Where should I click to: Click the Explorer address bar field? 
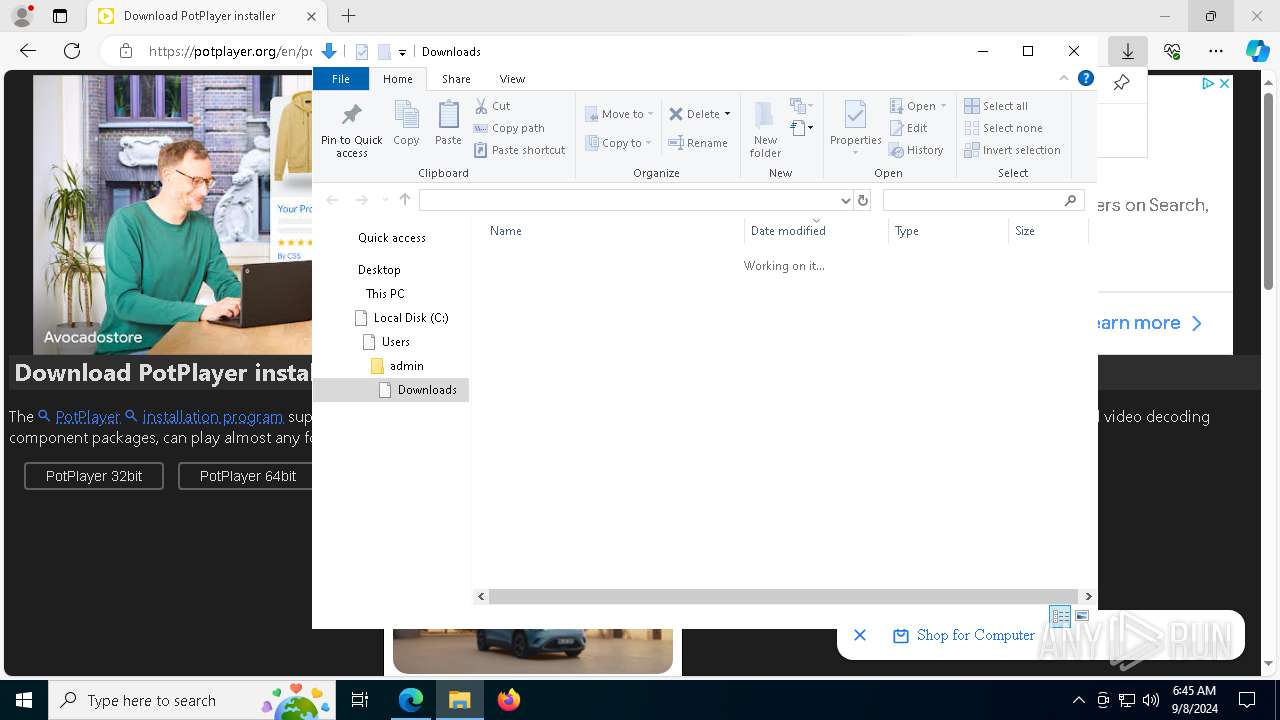(x=636, y=200)
